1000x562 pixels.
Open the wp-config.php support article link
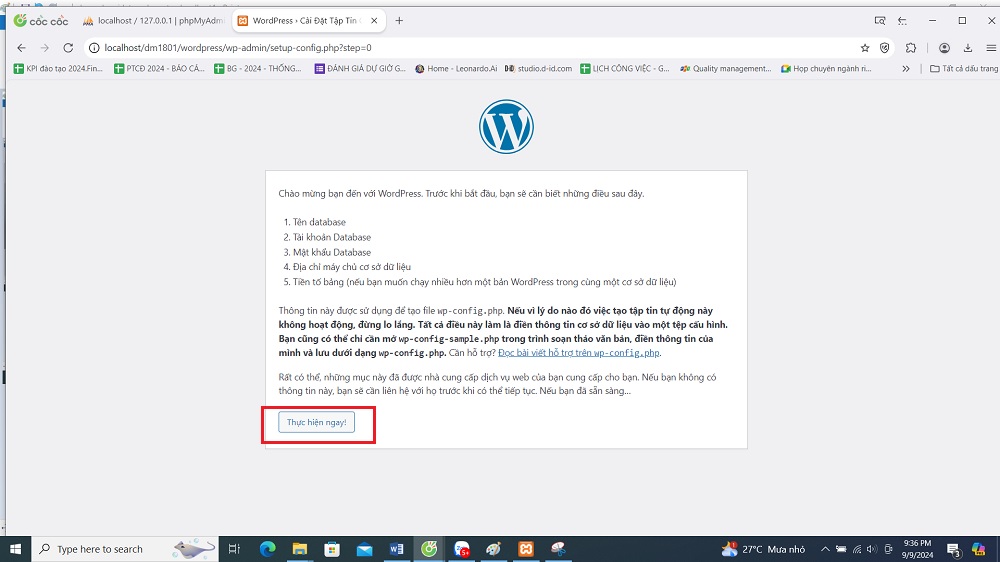pyautogui.click(x=578, y=353)
